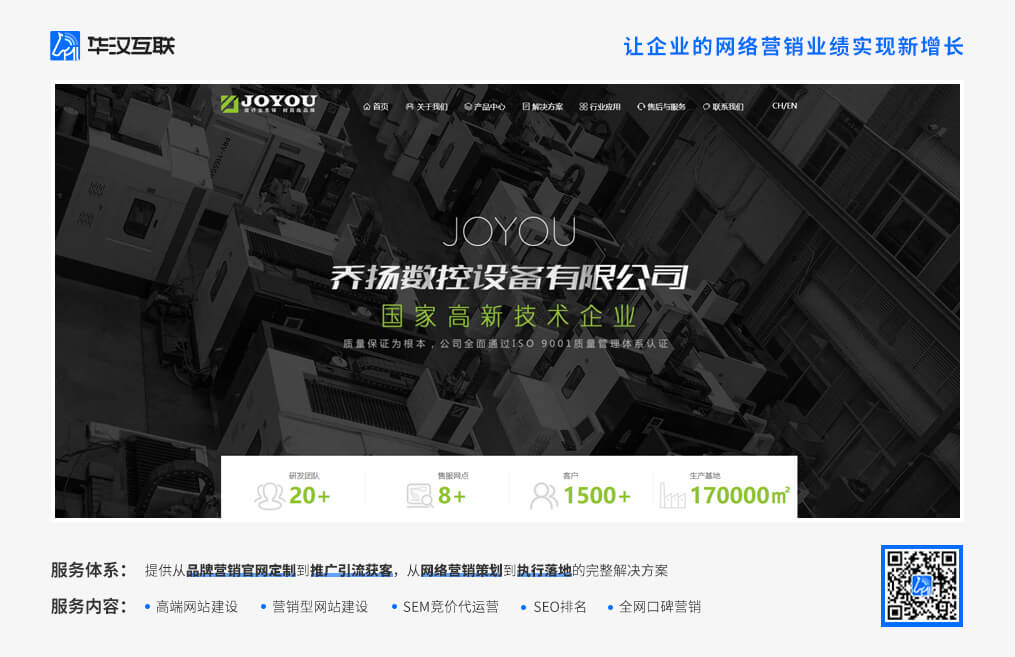Open the 联系我们 menu item
1015x657 pixels.
click(x=723, y=107)
